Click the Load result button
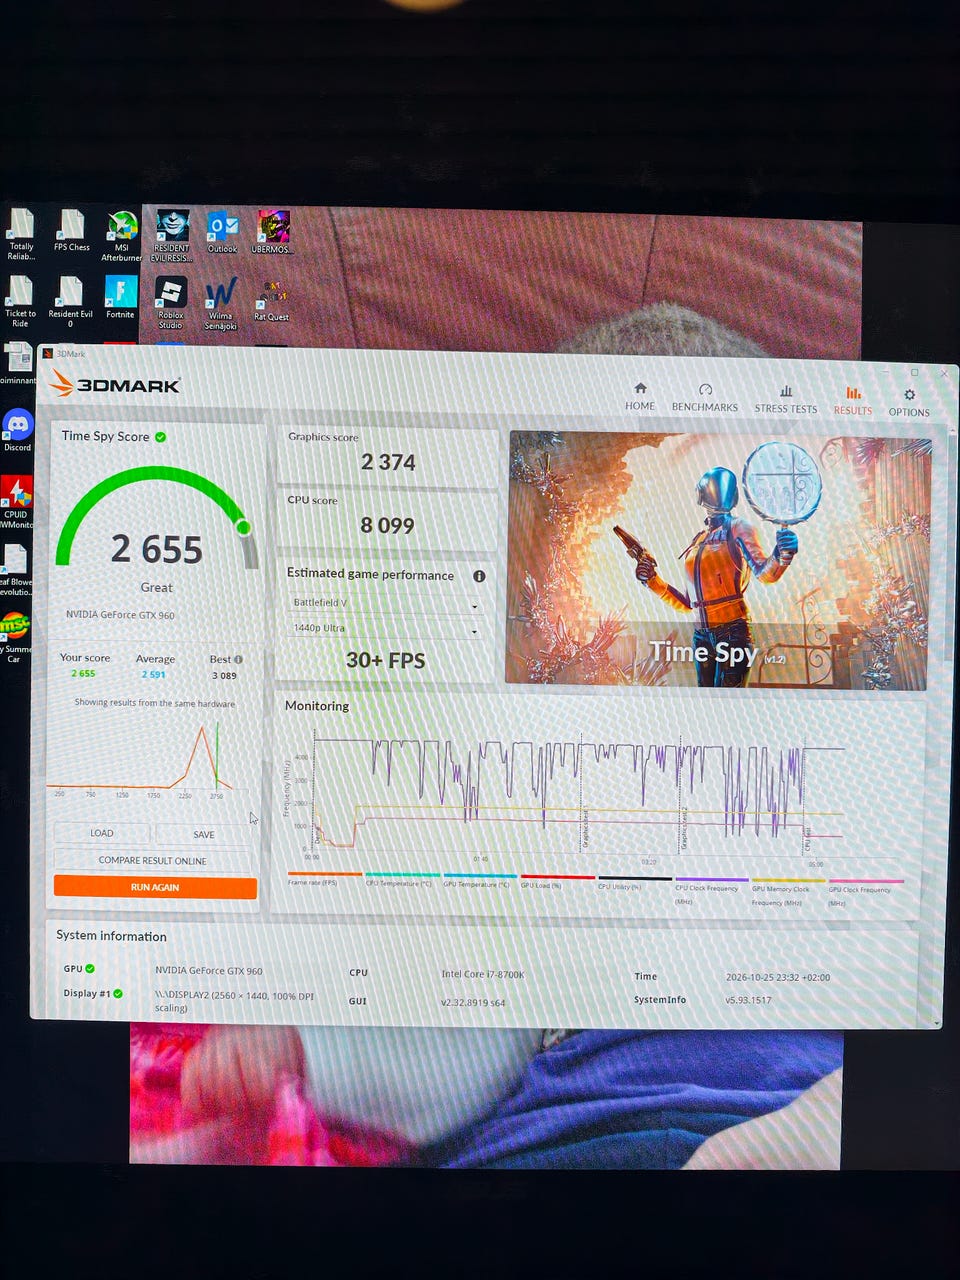Image resolution: width=960 pixels, height=1280 pixels. pos(102,833)
